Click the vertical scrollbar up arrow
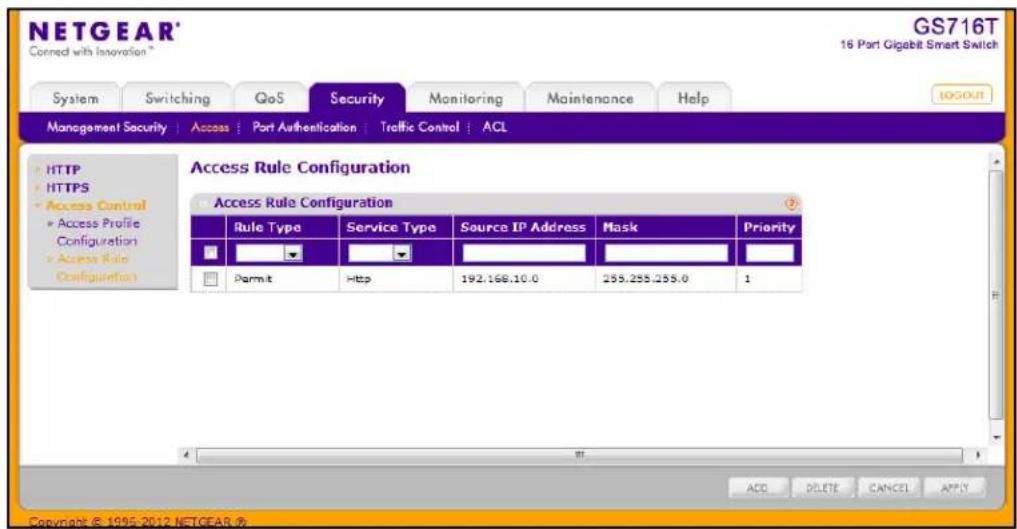Viewport: 1017px width, 529px height. (x=997, y=161)
